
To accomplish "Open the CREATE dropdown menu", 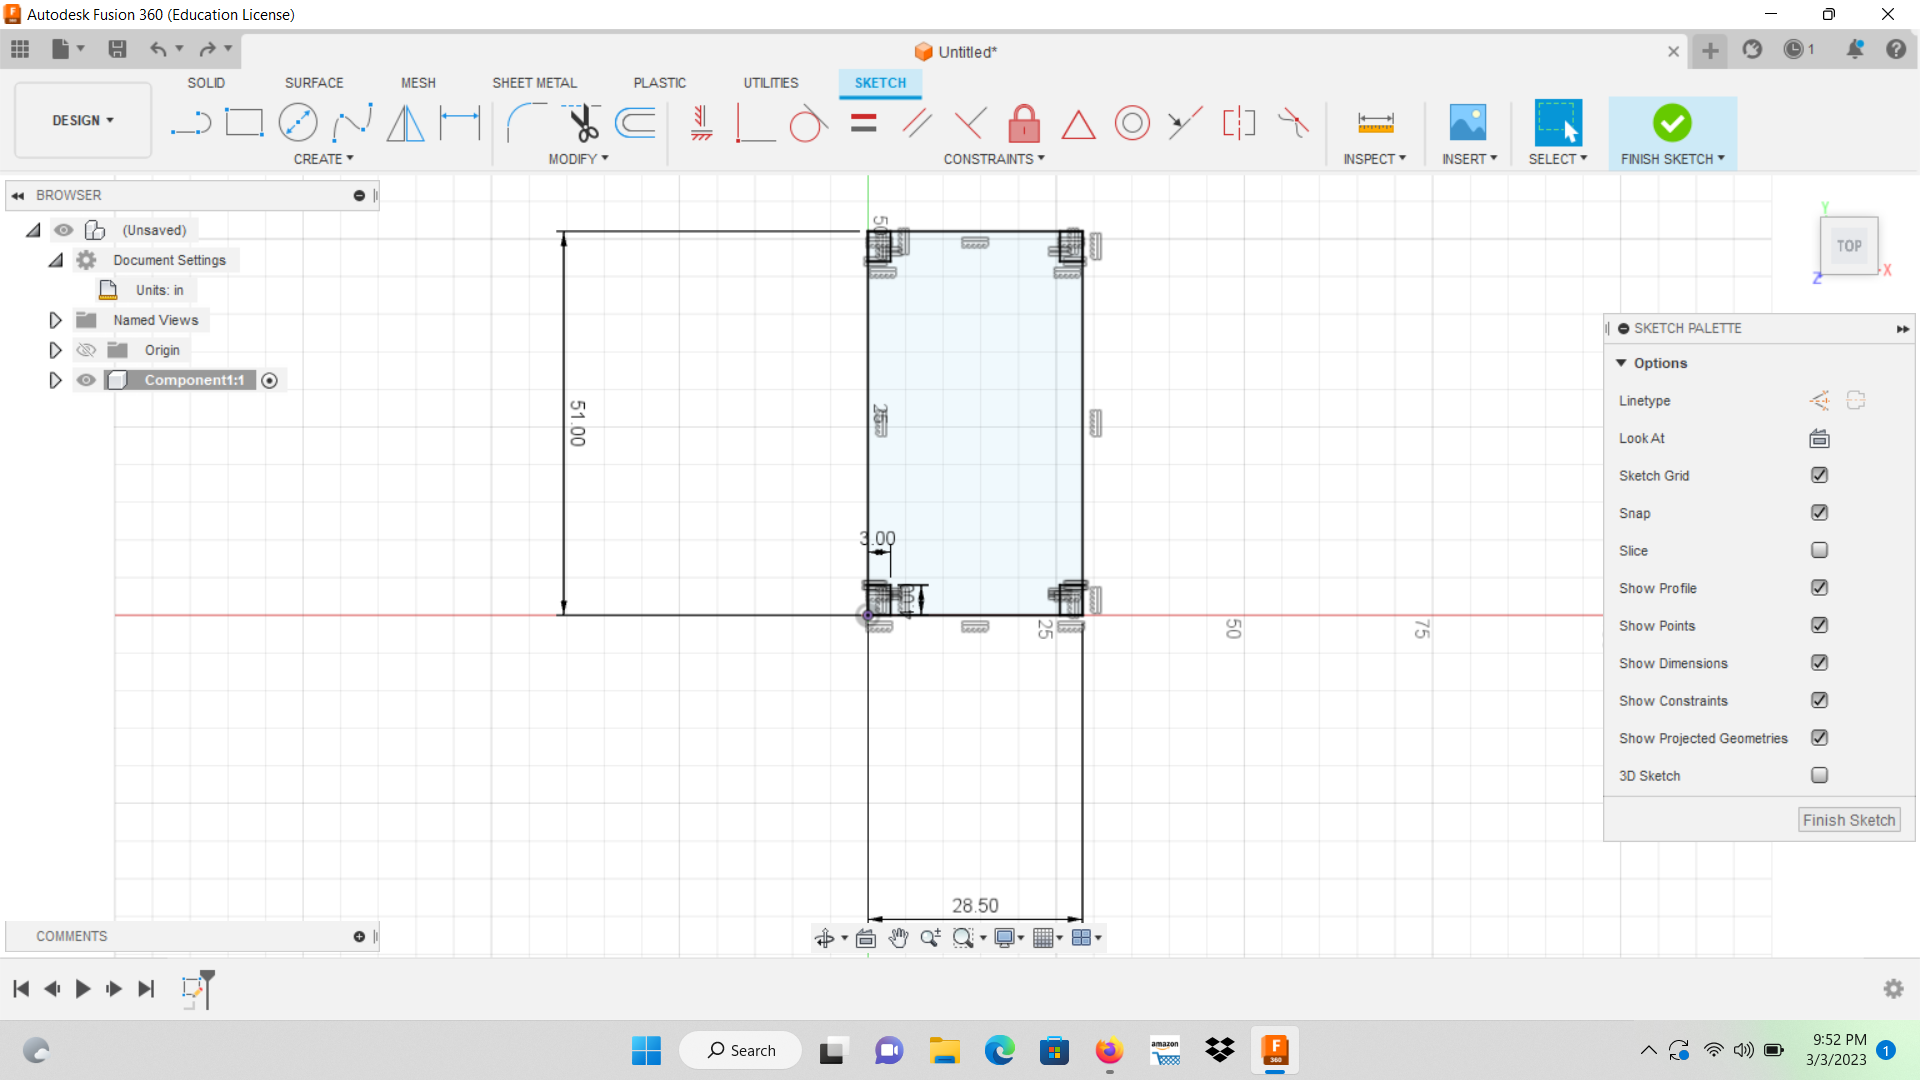I will [x=323, y=158].
